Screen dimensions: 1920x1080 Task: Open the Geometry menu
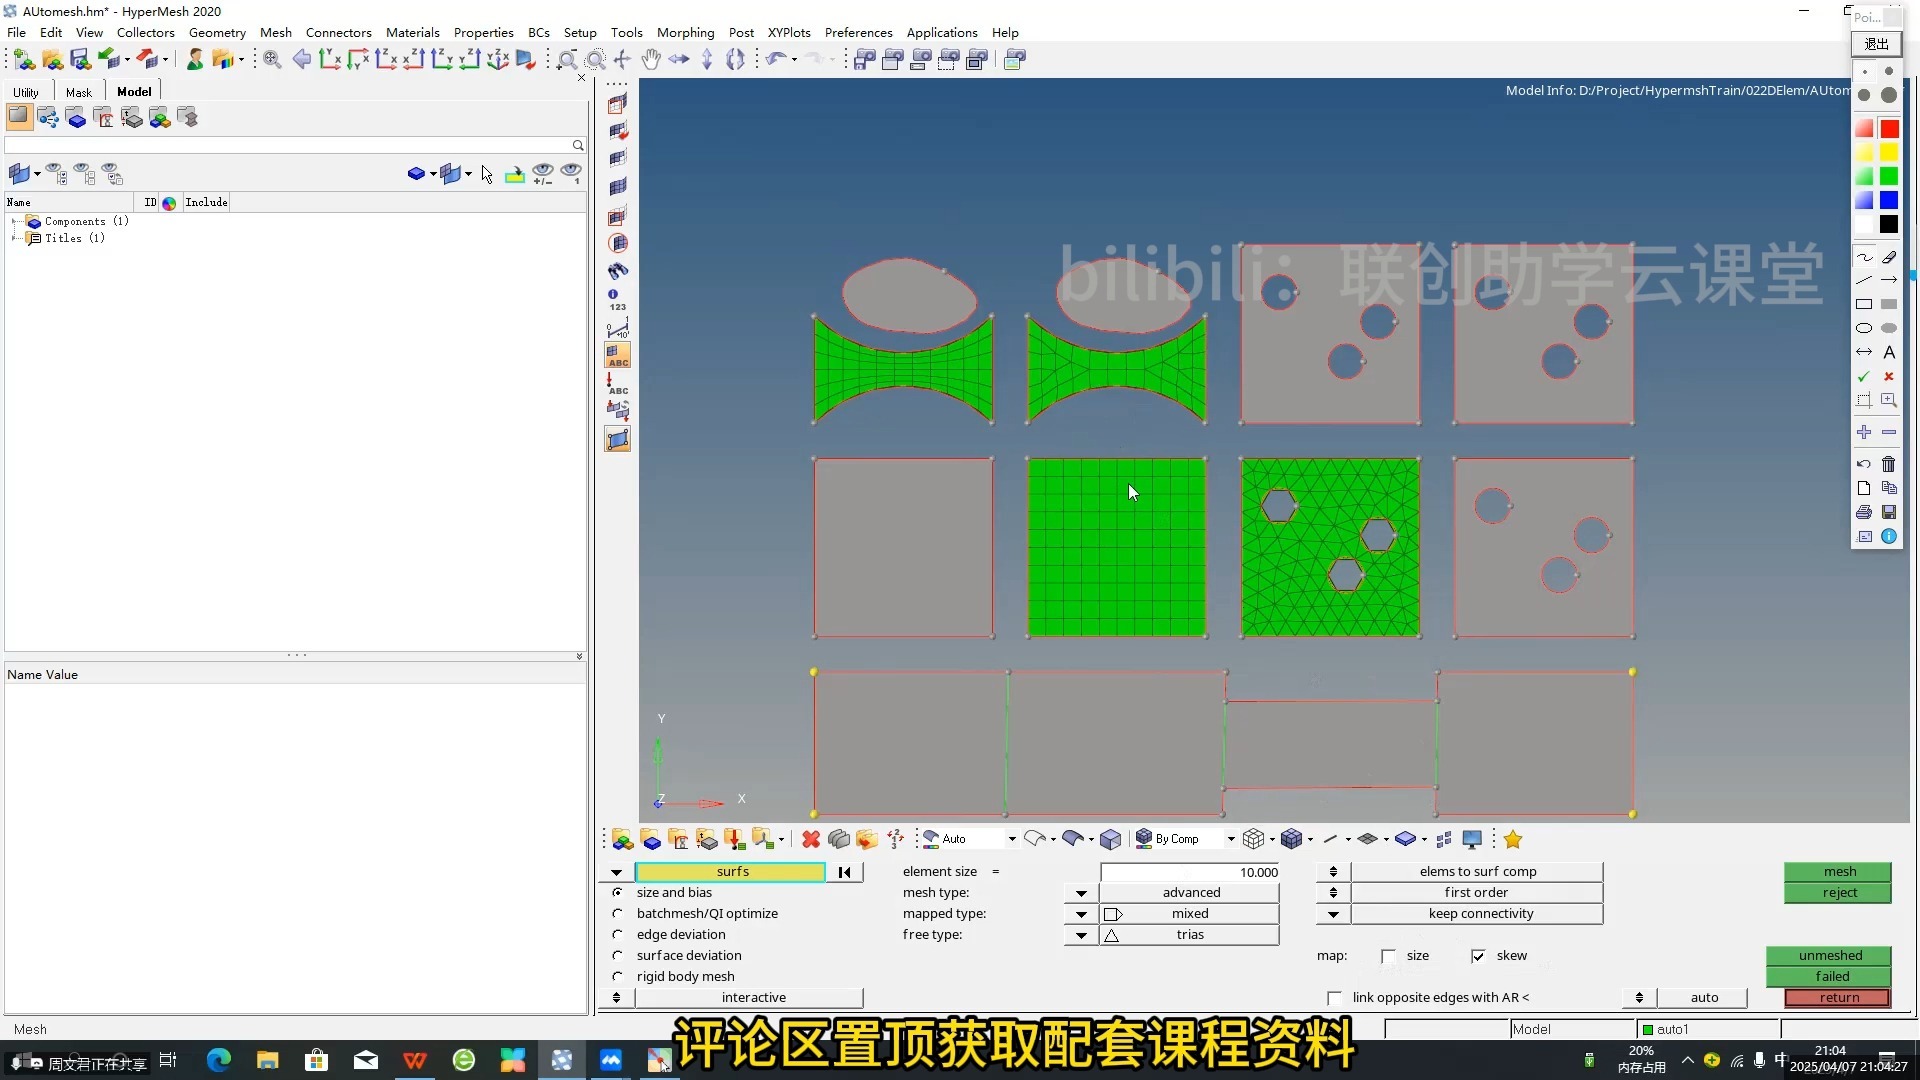click(x=217, y=32)
